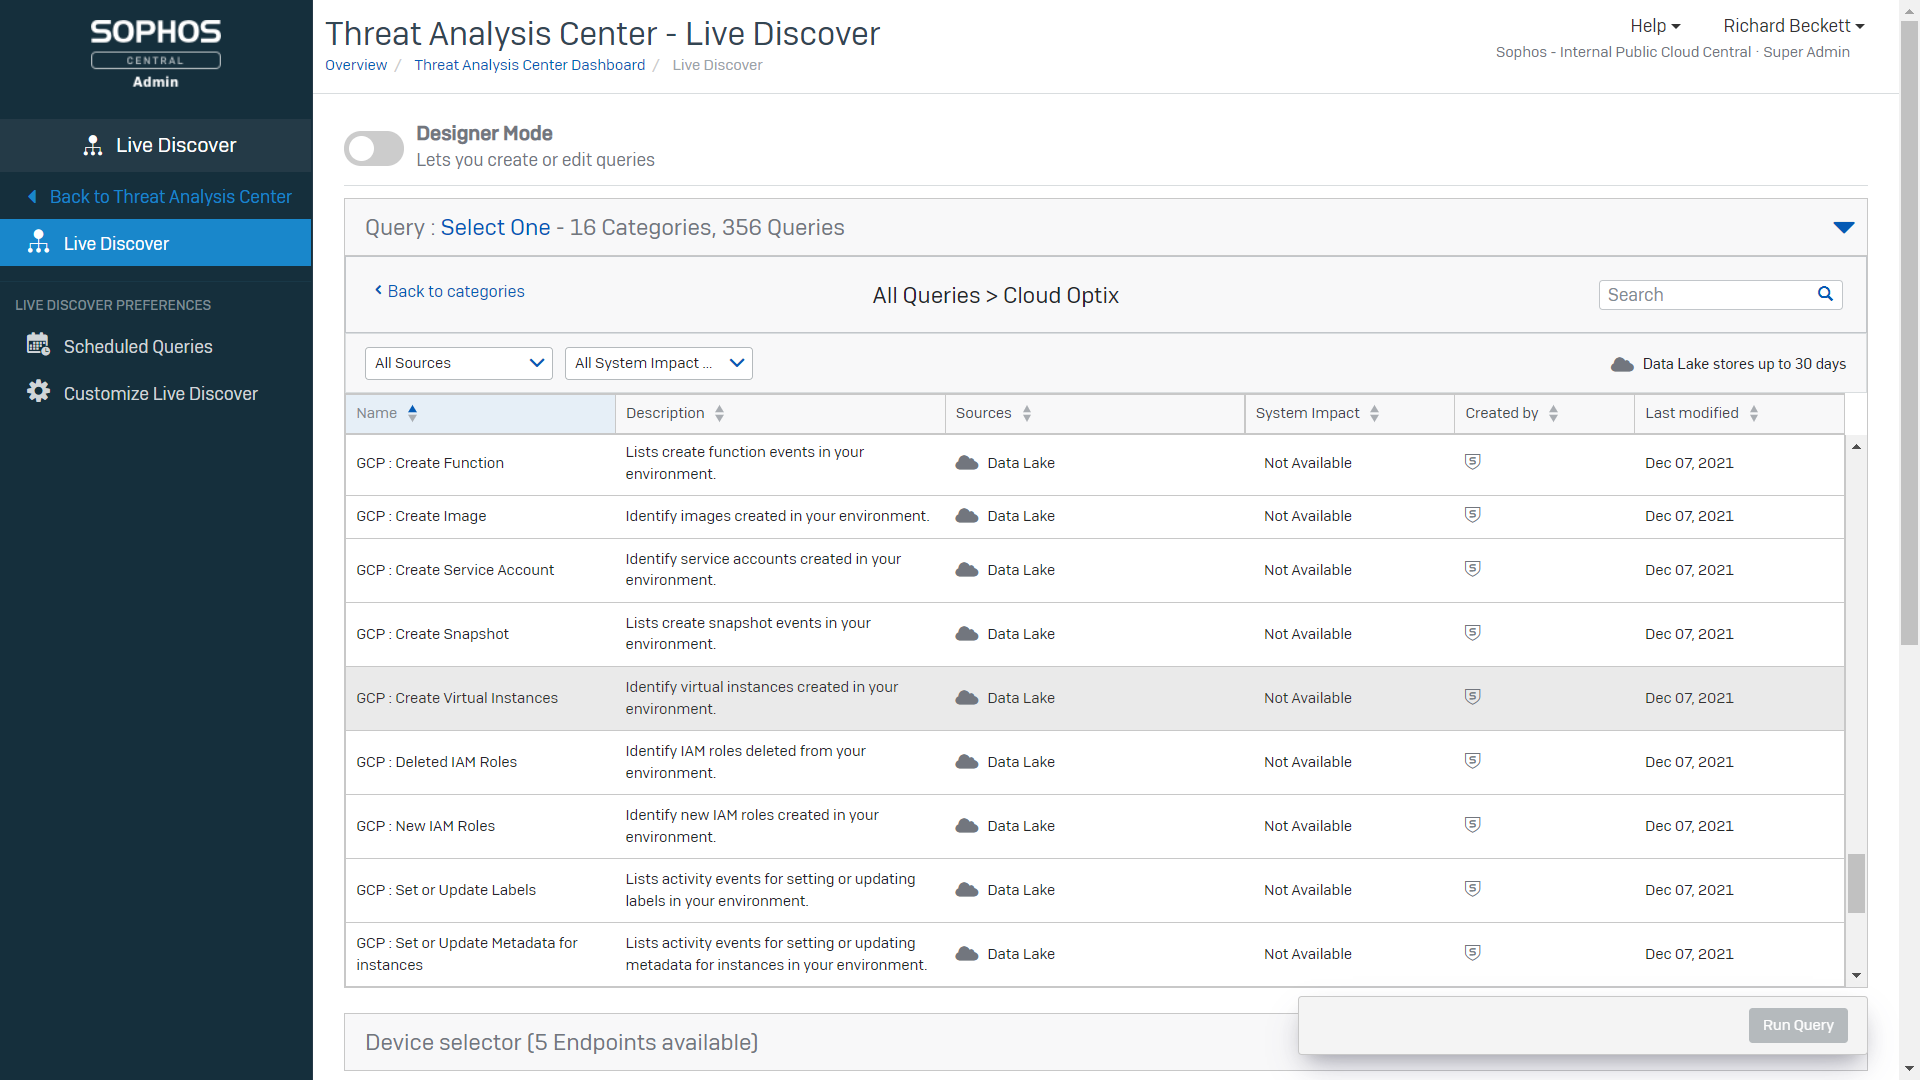This screenshot has height=1080, width=1920.
Task: Collapse the Query section arrow
Action: pos(1843,228)
